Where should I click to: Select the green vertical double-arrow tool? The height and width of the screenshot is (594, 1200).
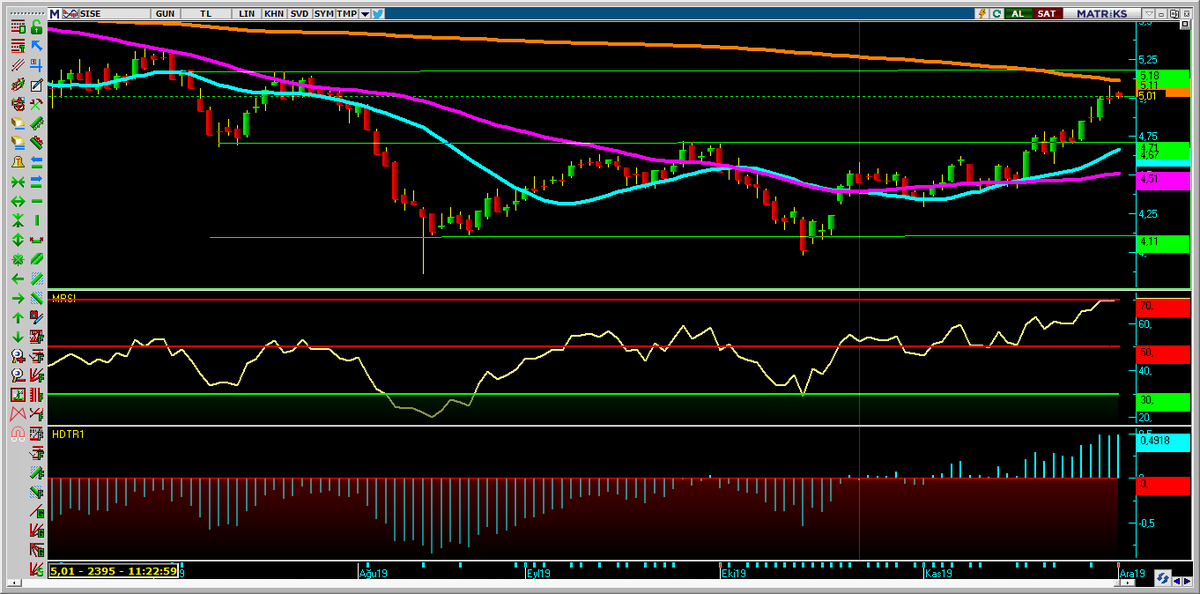(x=18, y=239)
